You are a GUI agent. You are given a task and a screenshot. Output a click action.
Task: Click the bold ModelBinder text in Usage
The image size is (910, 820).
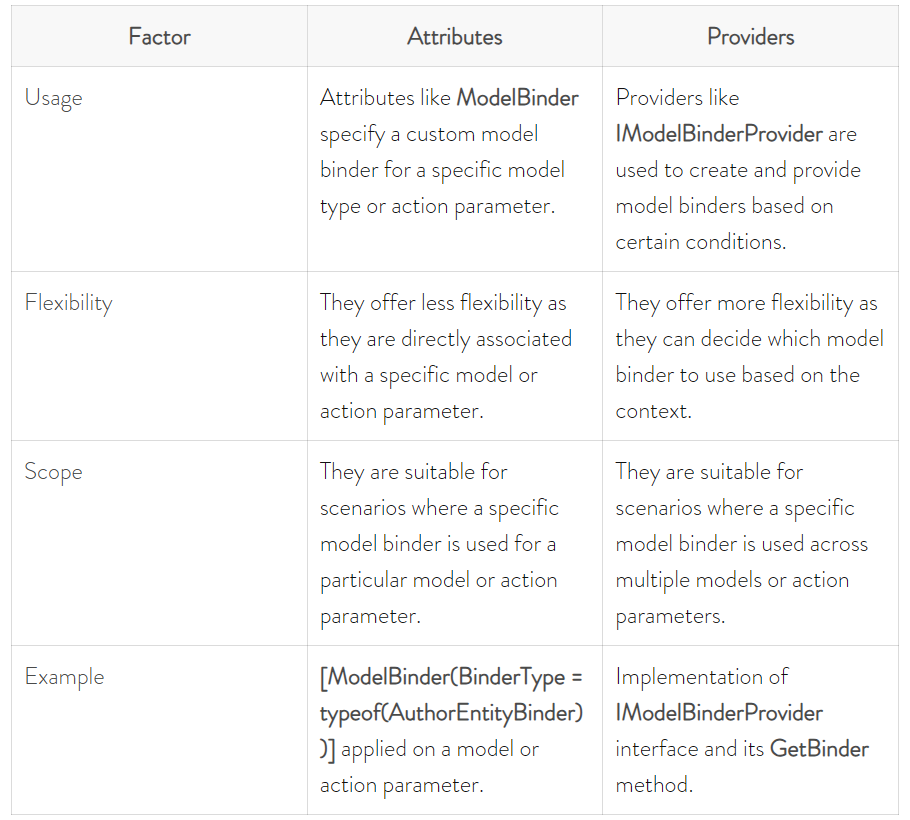click(x=518, y=97)
